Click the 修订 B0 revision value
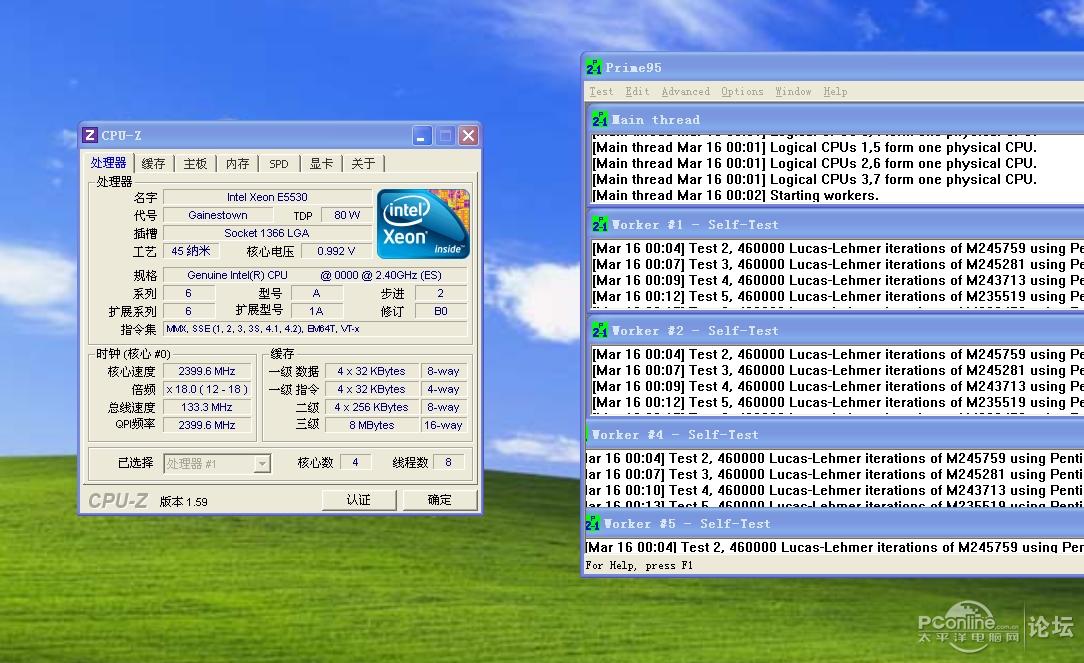1084x663 pixels. (441, 311)
